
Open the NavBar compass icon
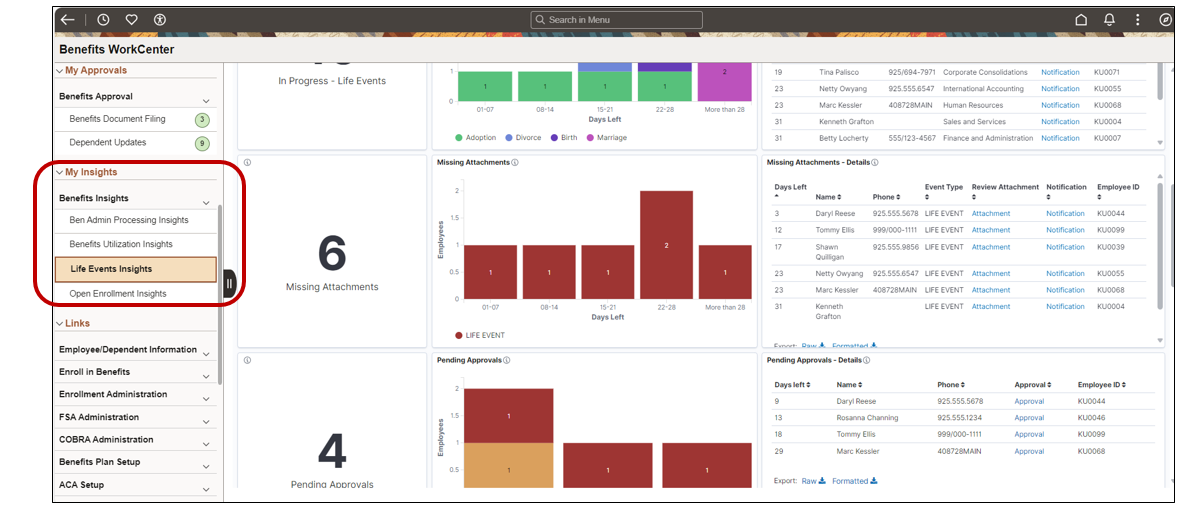coord(1165,20)
